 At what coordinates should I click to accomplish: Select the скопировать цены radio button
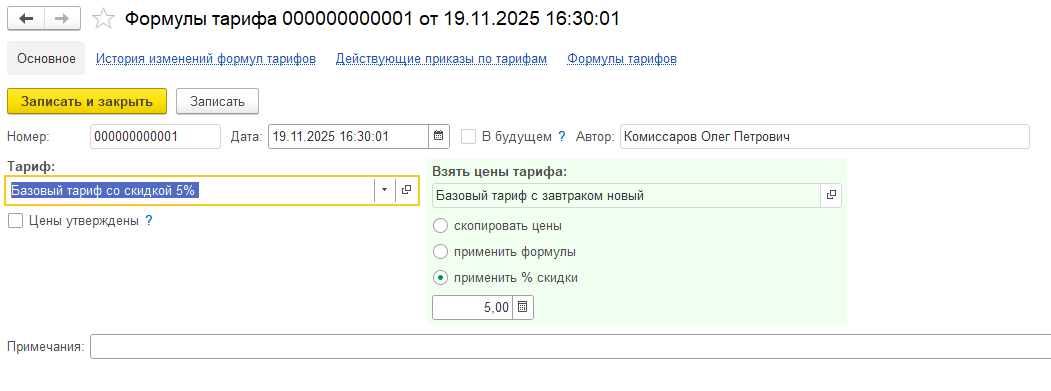pyautogui.click(x=440, y=226)
